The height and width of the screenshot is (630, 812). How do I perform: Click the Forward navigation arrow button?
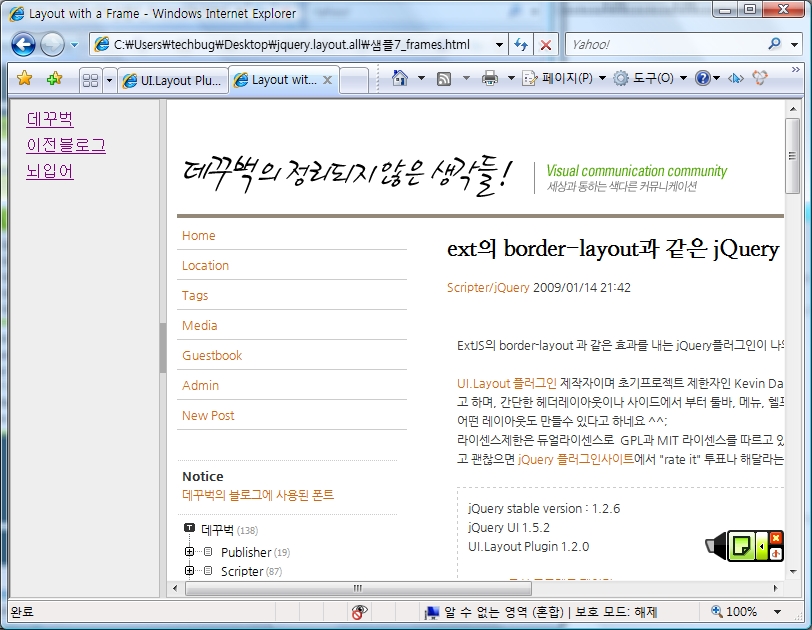pyautogui.click(x=52, y=45)
